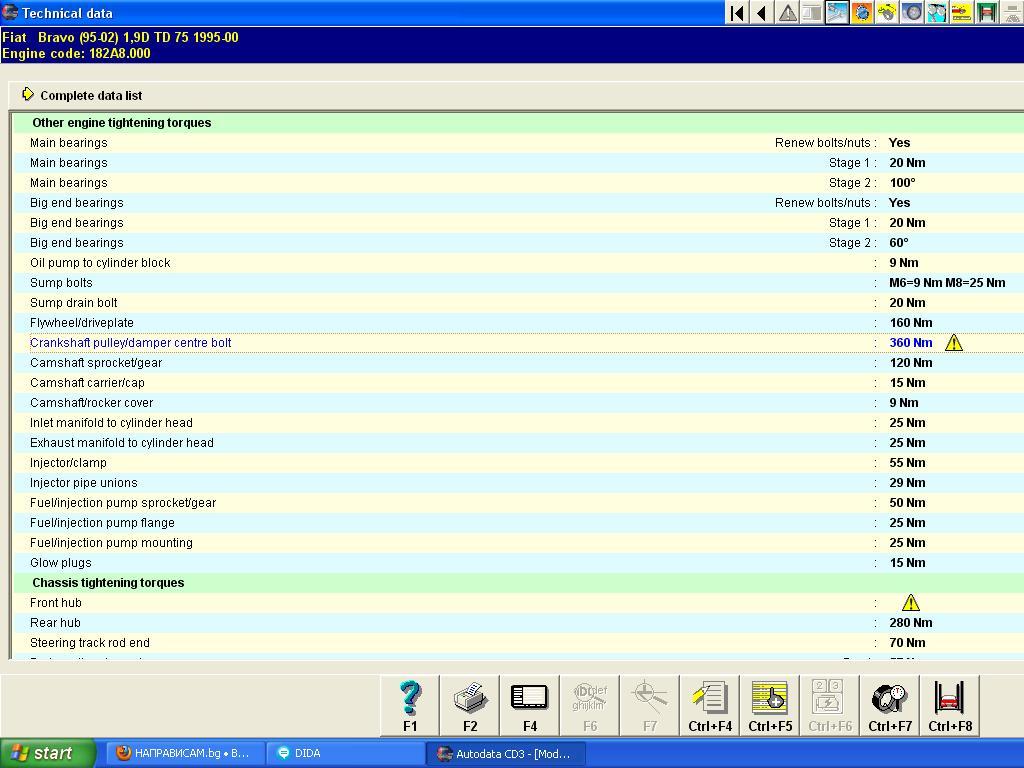The image size is (1024, 768).
Task: Switch to the DIDA taskbar window
Action: (347, 754)
